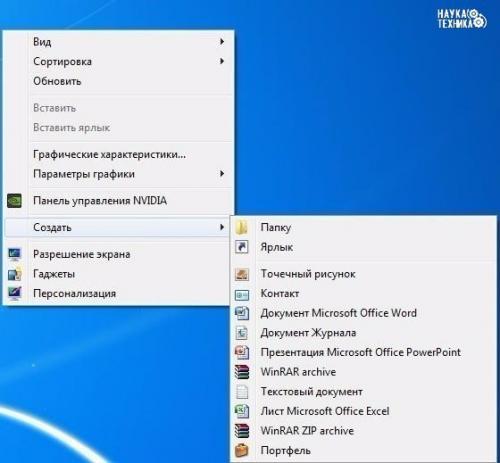Create a new WinRAR archive

pos(363,372)
